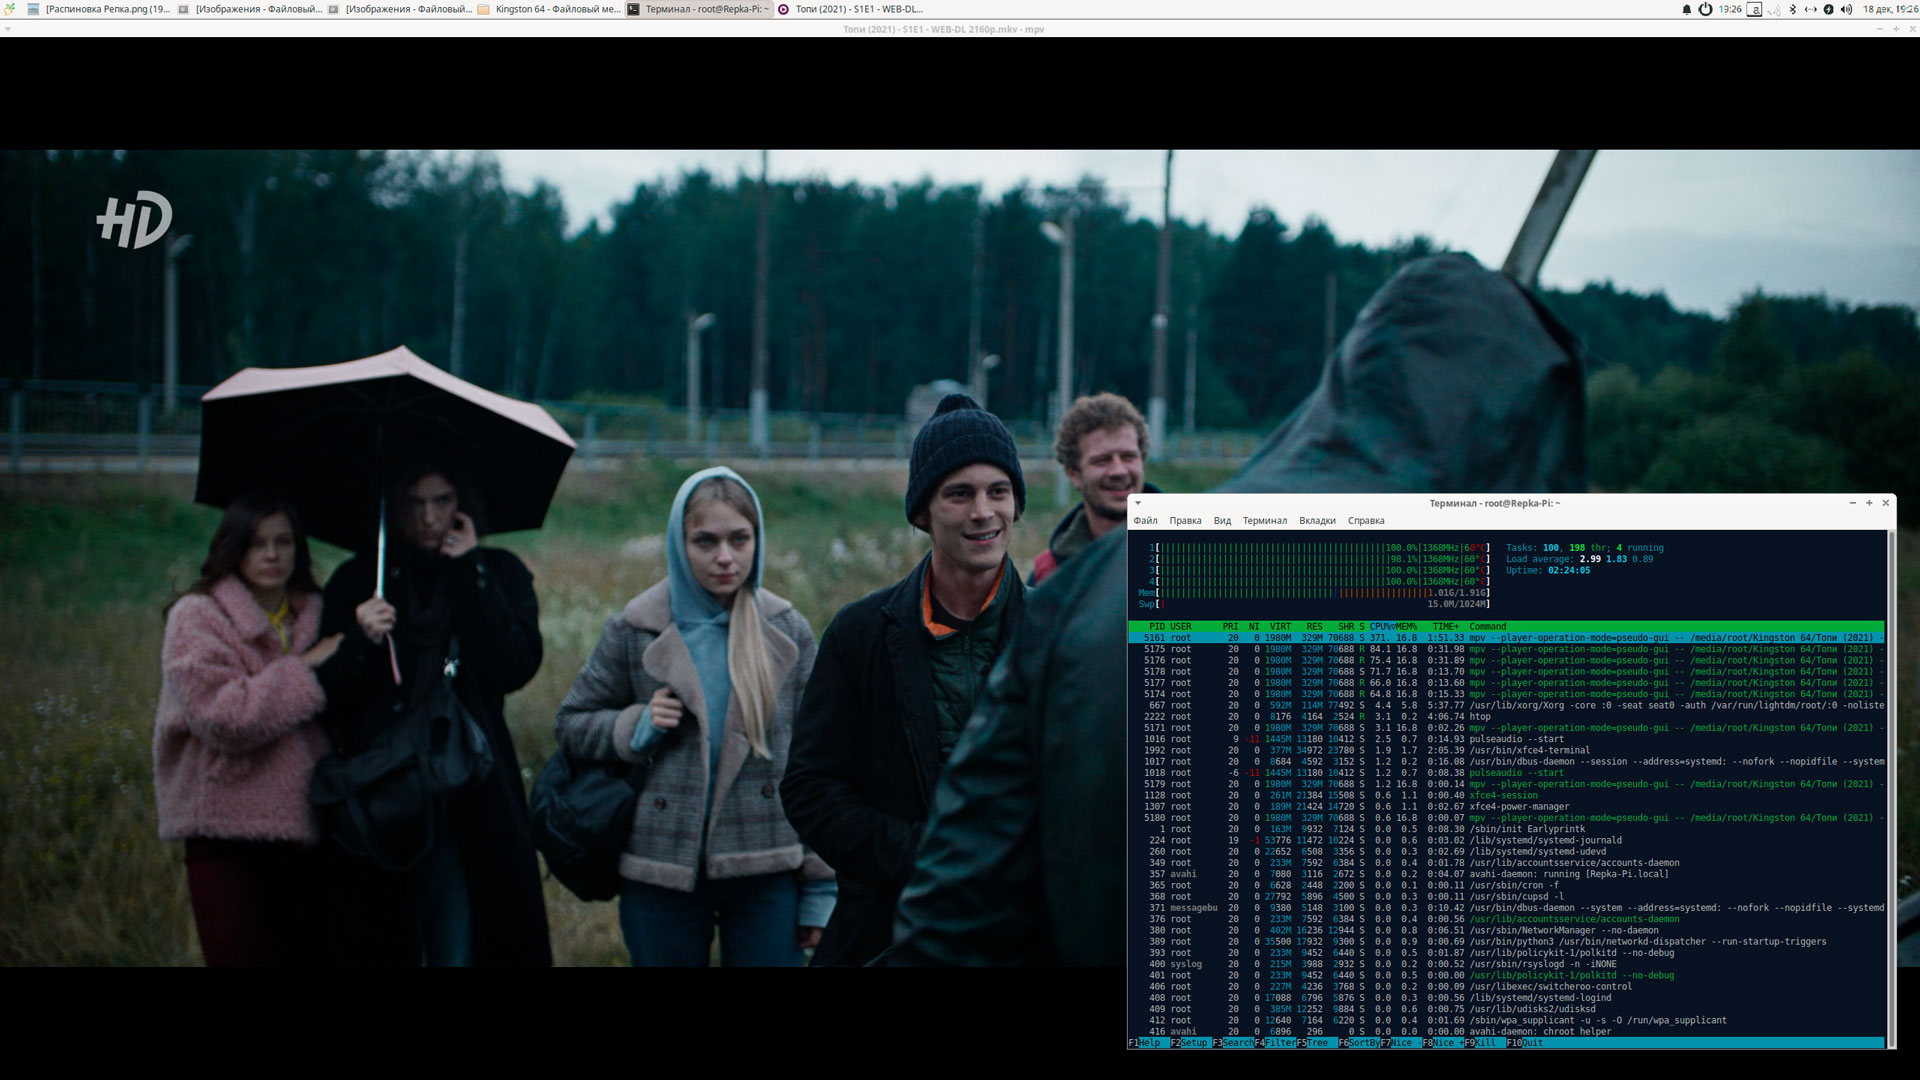Click the F2 Setup button in htop
This screenshot has height=1080, width=1920.
[1193, 1043]
